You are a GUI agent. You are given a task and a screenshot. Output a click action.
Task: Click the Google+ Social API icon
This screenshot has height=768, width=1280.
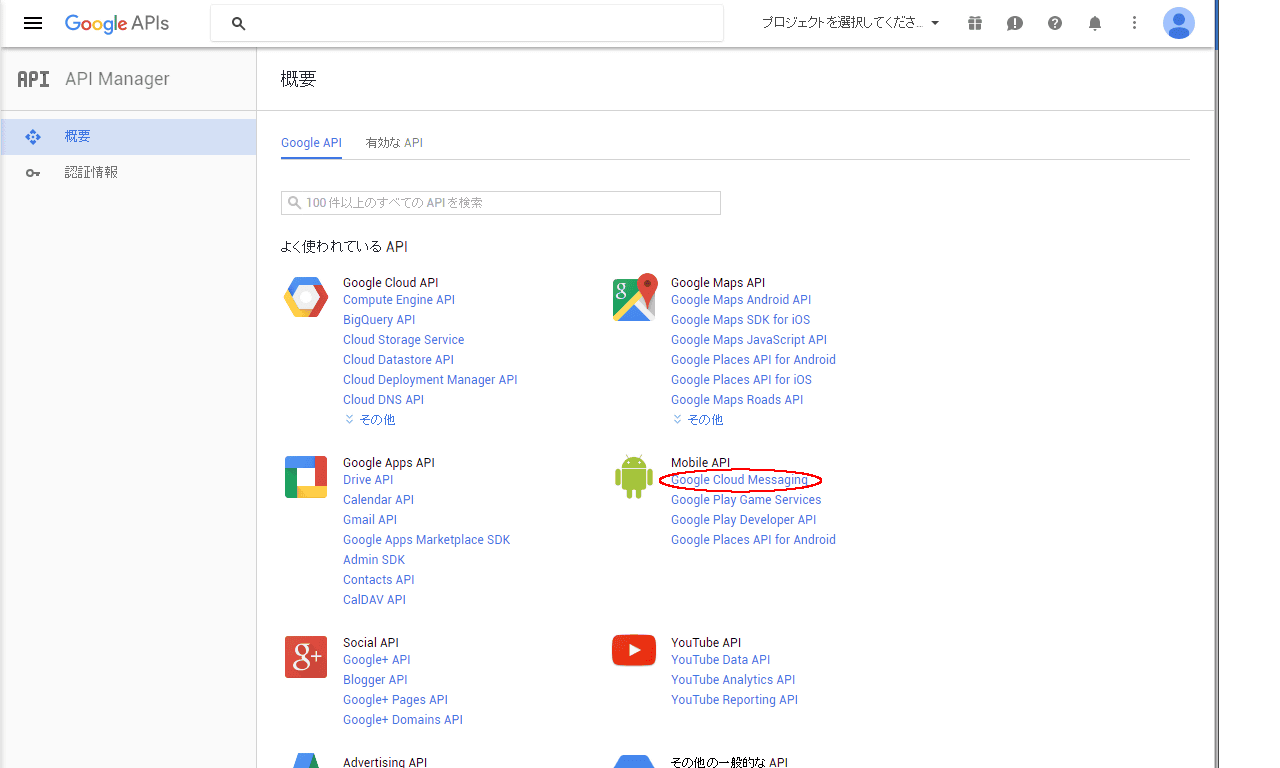[x=306, y=657]
